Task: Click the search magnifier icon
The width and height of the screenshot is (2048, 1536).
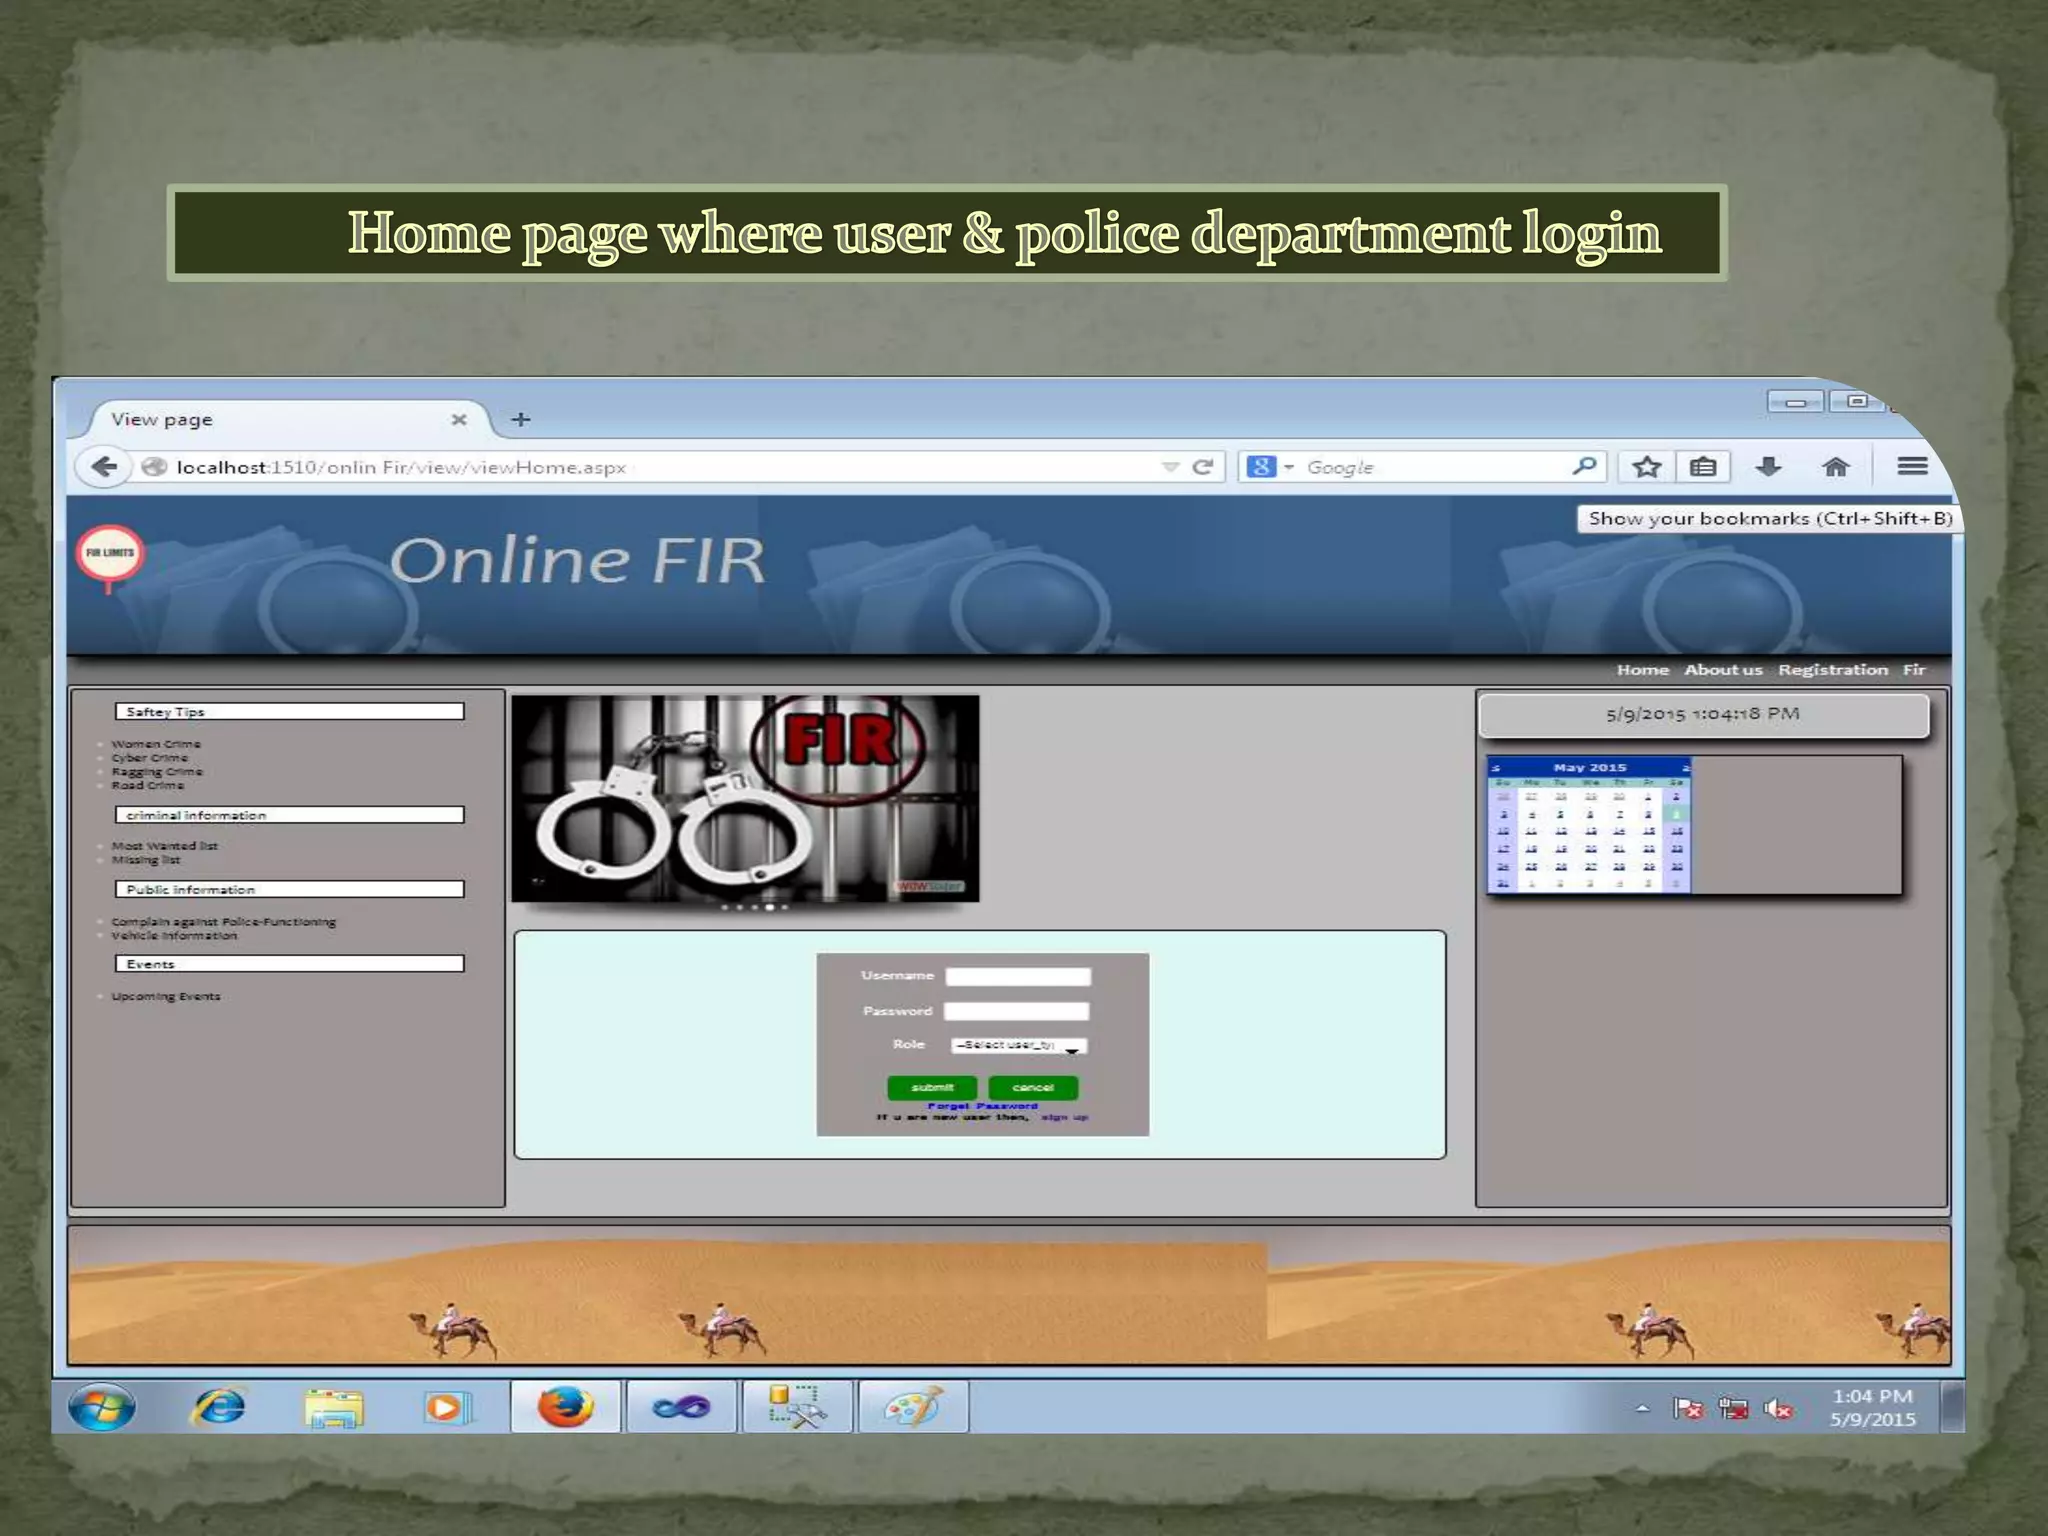Action: [x=1584, y=467]
